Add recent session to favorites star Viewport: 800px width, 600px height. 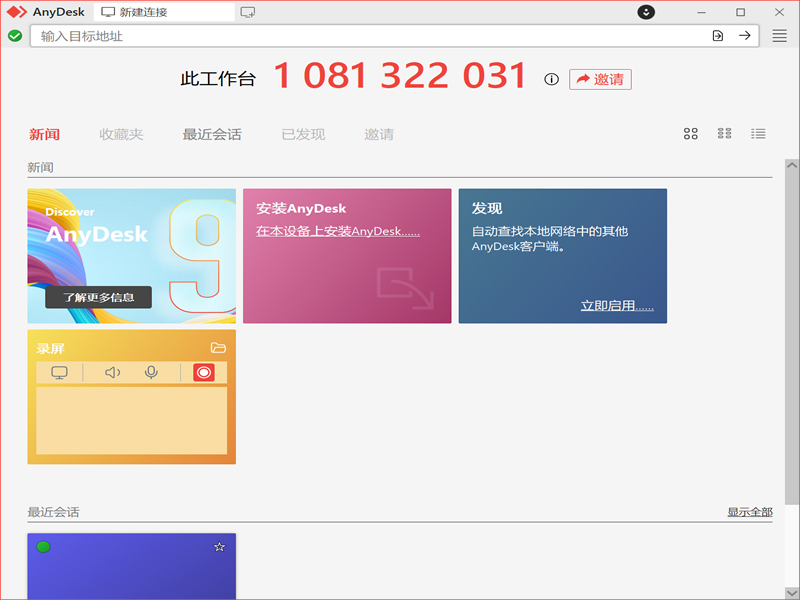coord(219,547)
